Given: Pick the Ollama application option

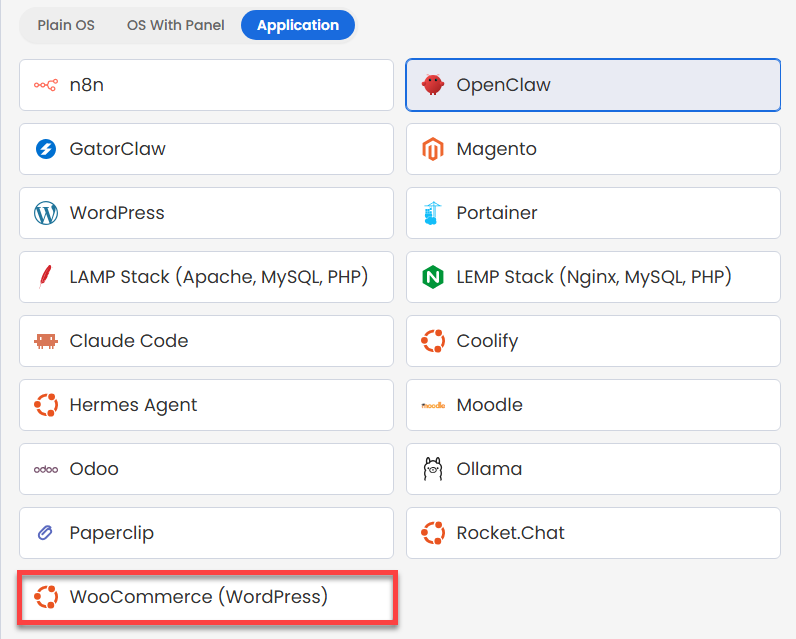Looking at the screenshot, I should [x=593, y=468].
